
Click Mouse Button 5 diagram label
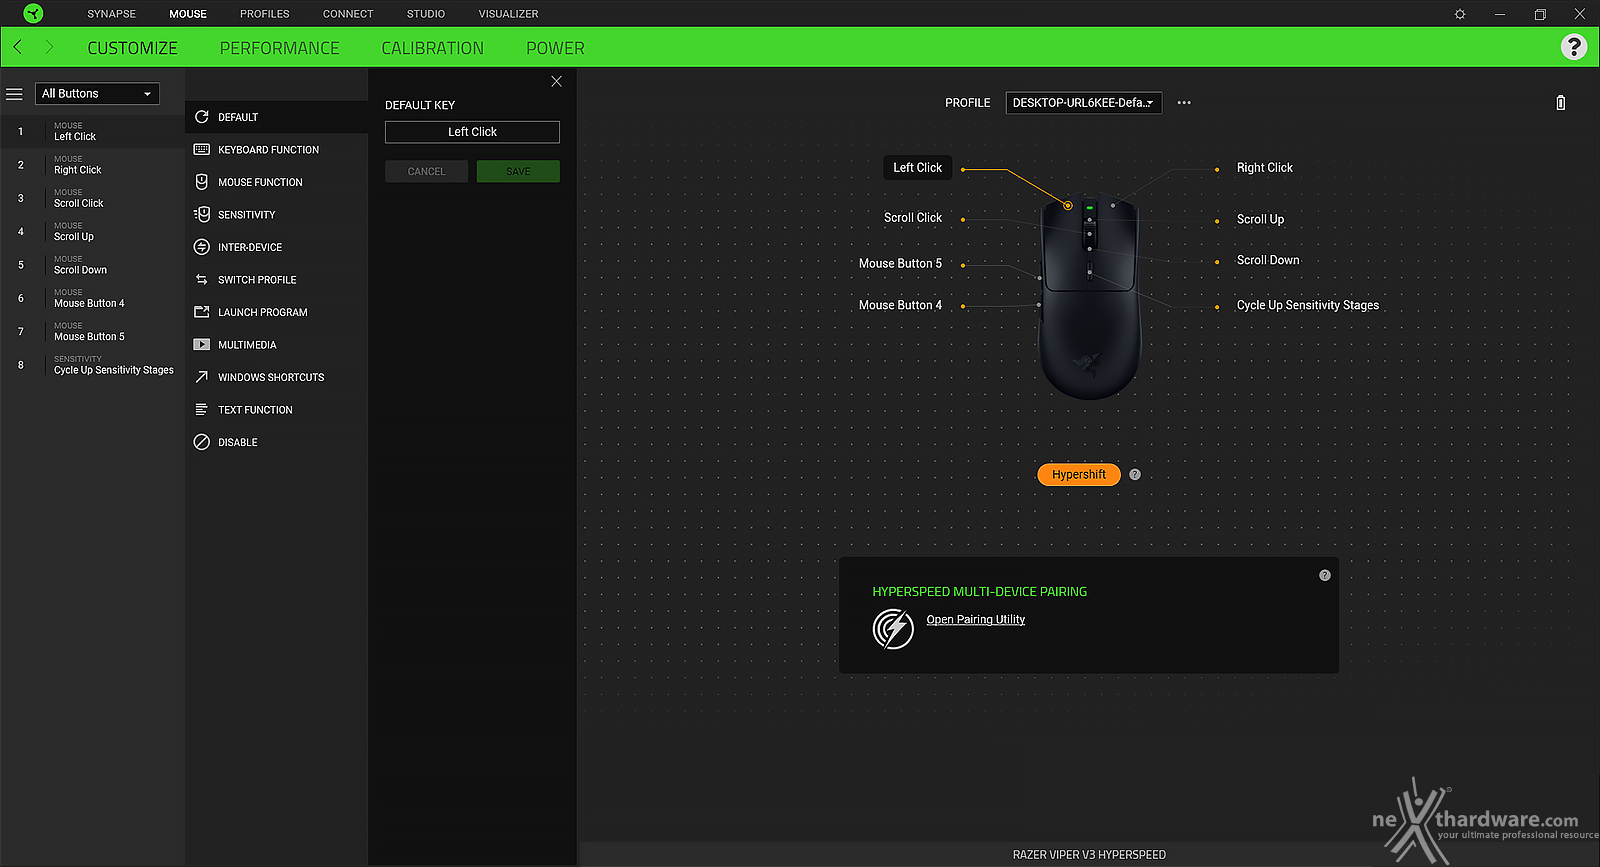(900, 264)
